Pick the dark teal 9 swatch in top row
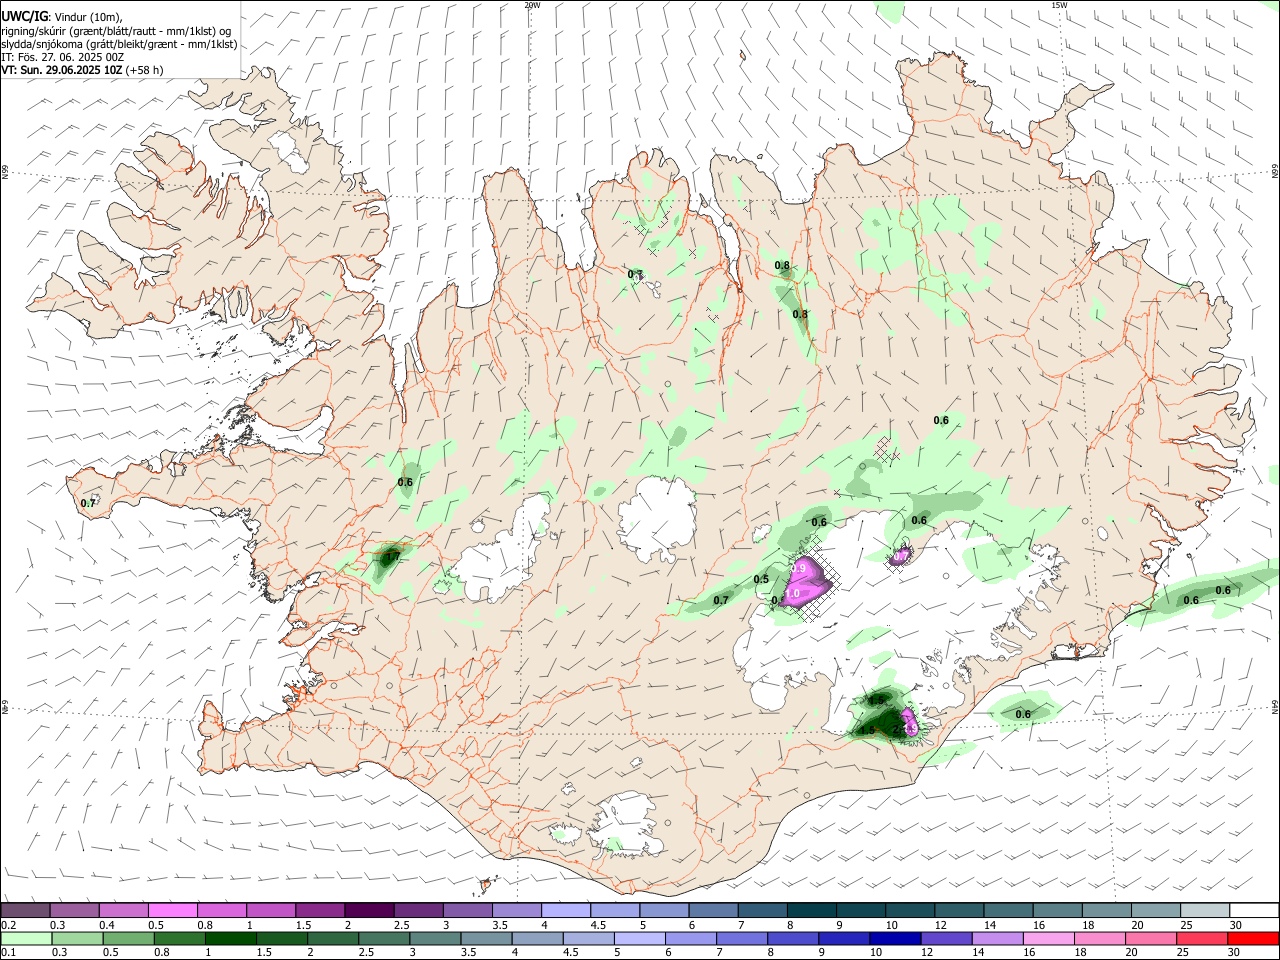1280x960 pixels. pyautogui.click(x=859, y=910)
